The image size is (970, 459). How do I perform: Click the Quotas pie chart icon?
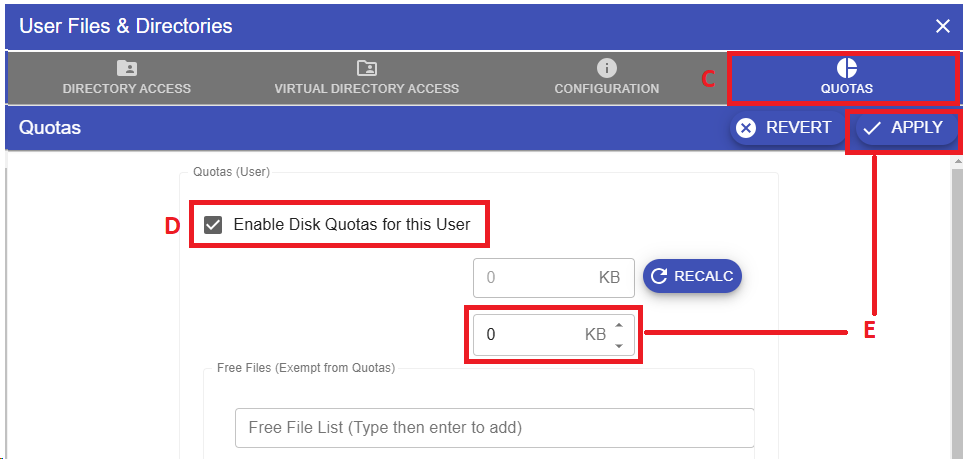pyautogui.click(x=846, y=68)
